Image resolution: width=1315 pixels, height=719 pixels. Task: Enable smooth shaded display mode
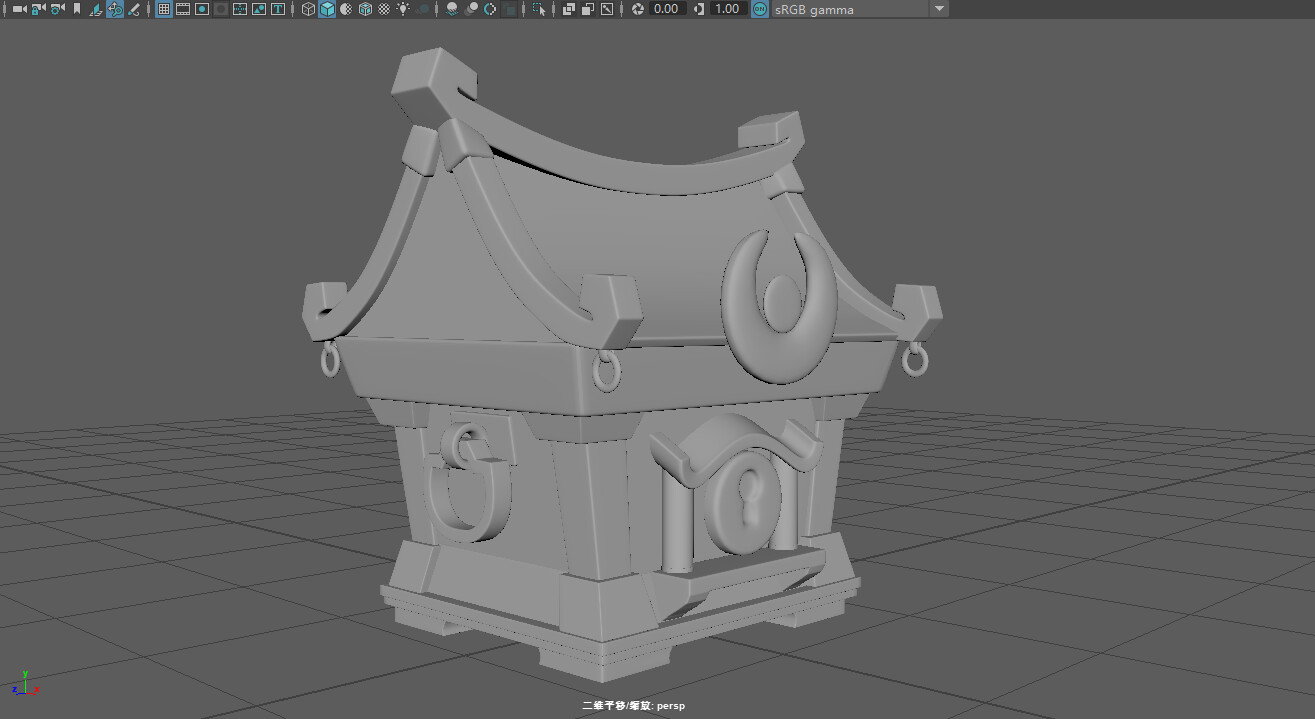[327, 9]
